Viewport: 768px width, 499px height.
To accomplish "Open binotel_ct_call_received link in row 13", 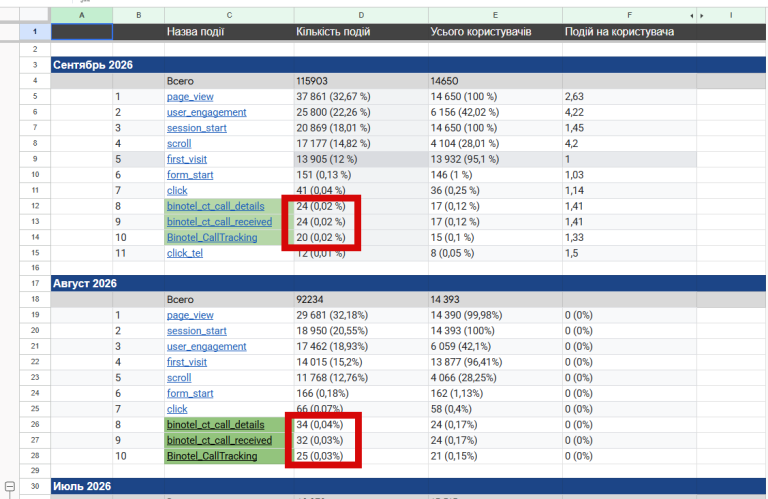I will (x=219, y=222).
